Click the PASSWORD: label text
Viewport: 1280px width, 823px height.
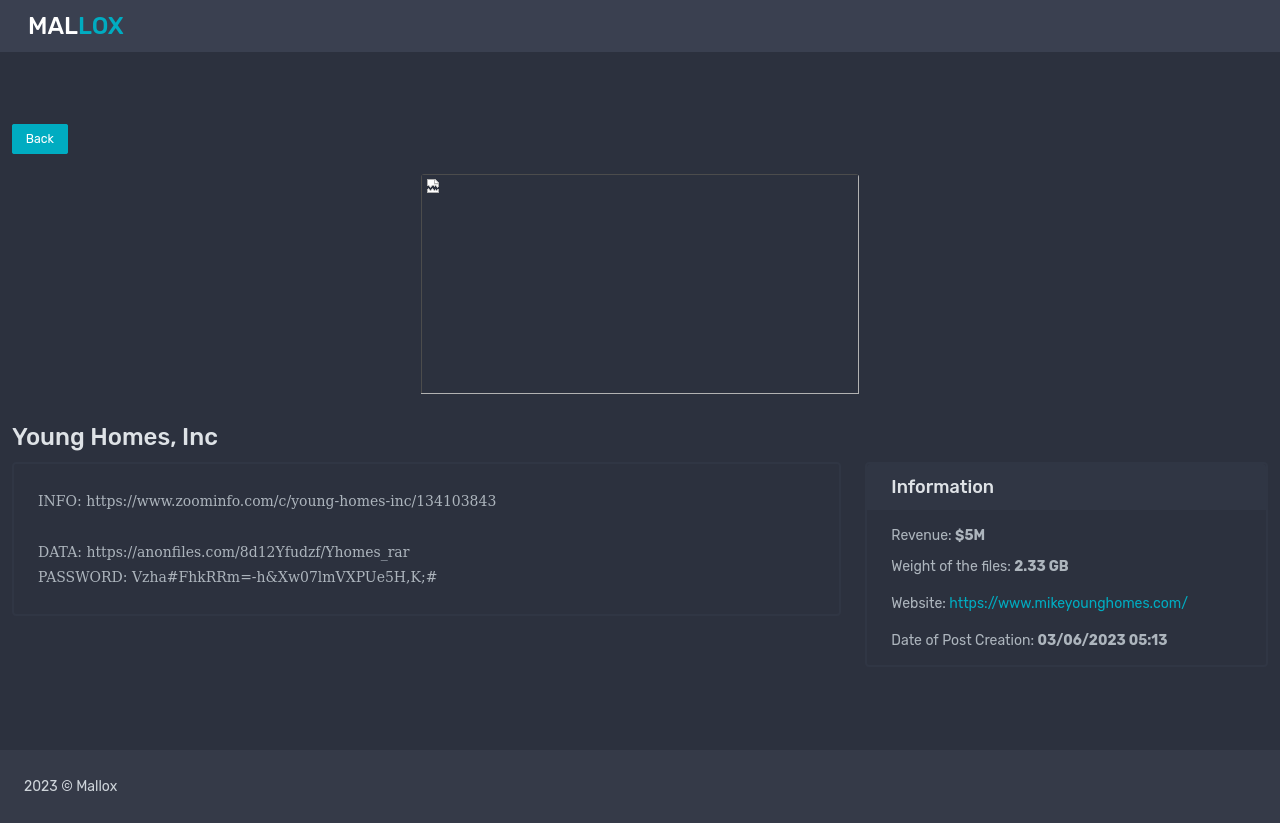click(x=82, y=577)
